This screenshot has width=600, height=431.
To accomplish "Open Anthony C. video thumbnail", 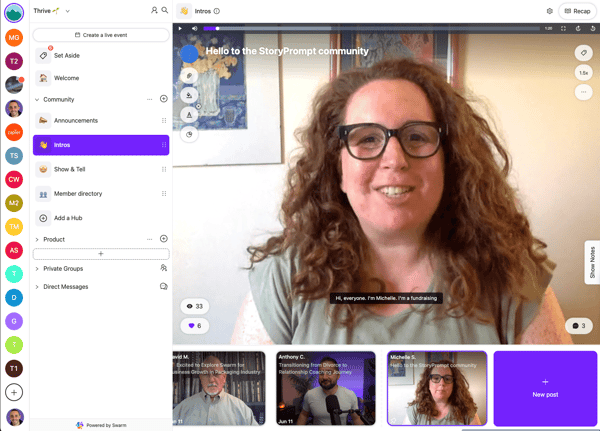I will click(x=326, y=388).
